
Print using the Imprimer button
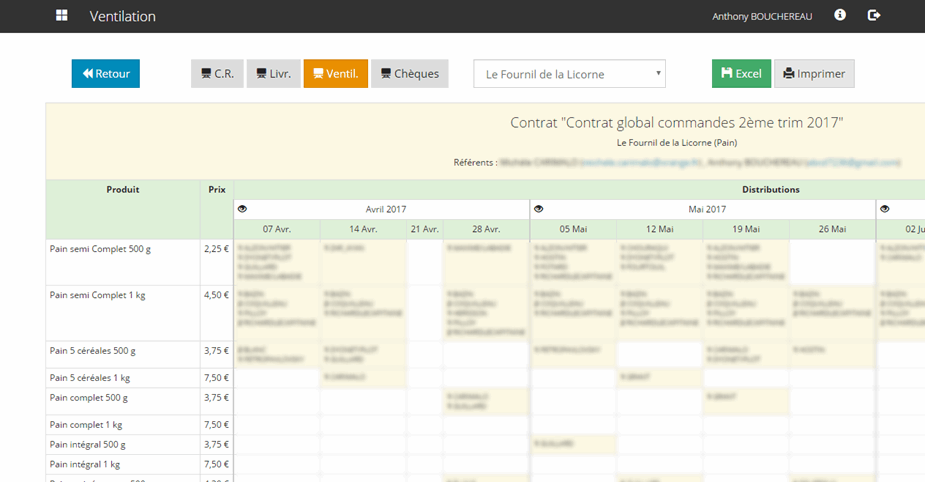tap(814, 74)
